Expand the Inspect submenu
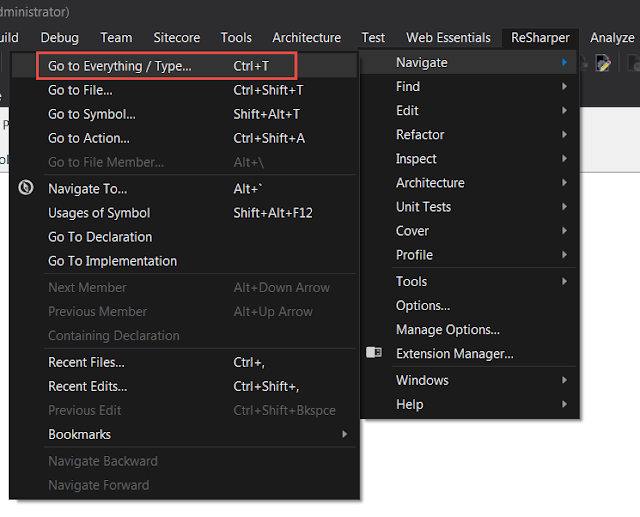This screenshot has width=640, height=517. click(469, 159)
